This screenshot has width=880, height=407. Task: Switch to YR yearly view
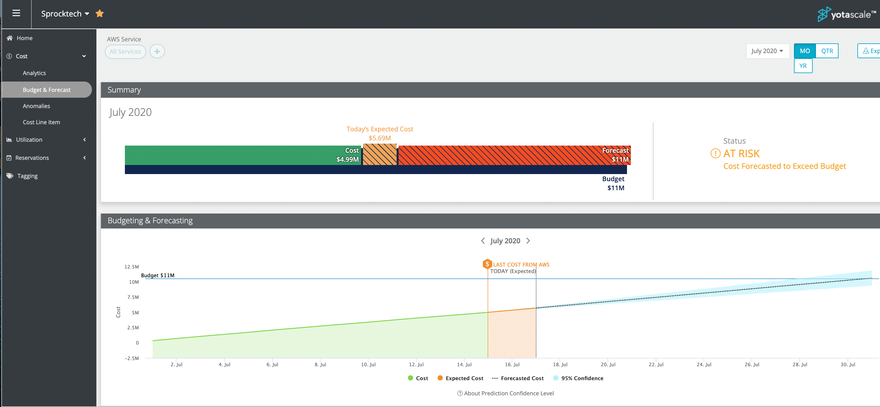pyautogui.click(x=804, y=66)
